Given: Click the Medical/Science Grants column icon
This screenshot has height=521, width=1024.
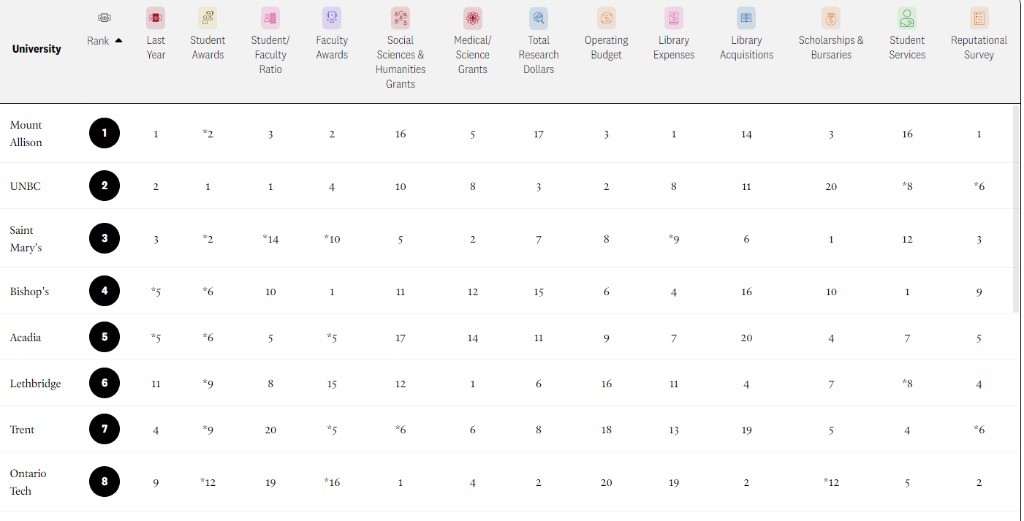Looking at the screenshot, I should click(472, 18).
